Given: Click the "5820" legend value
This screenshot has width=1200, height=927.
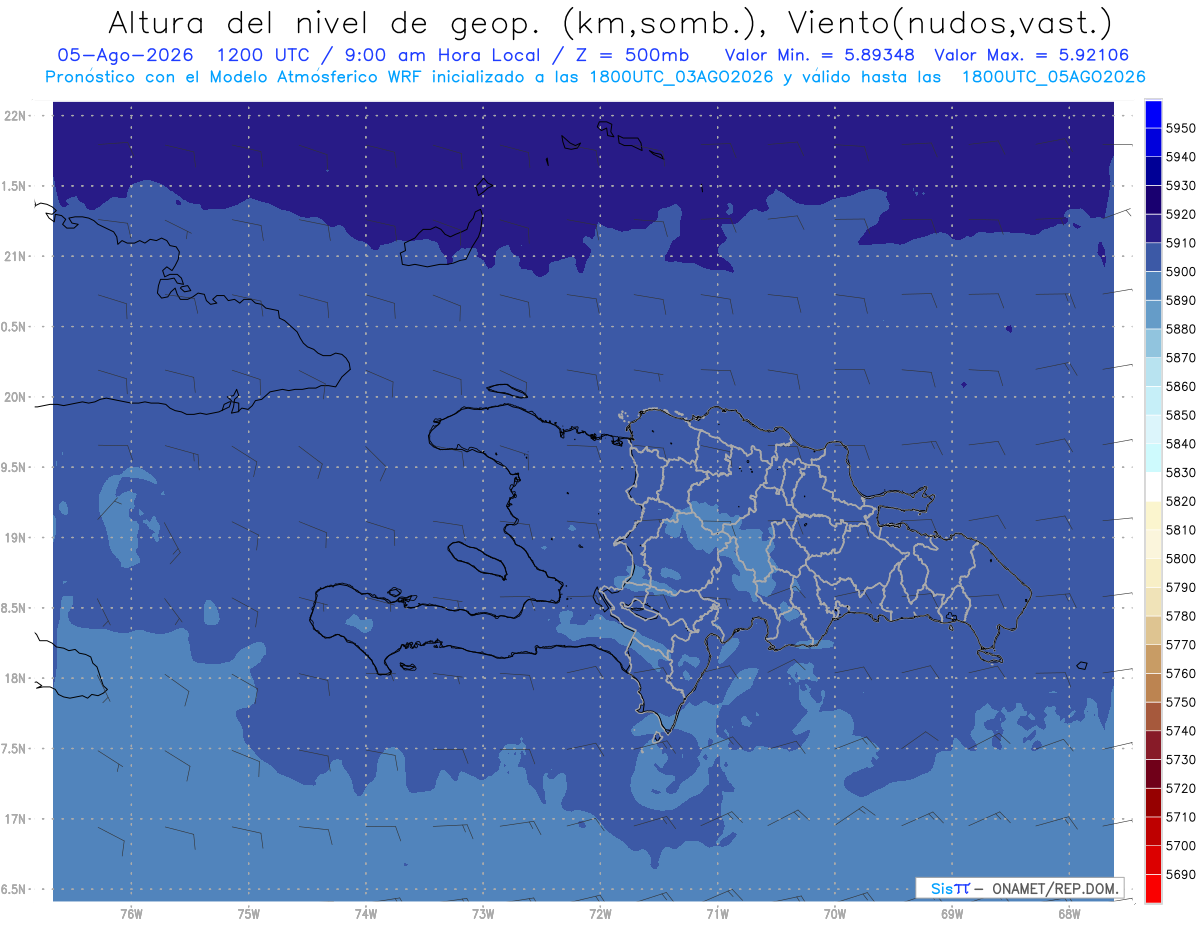Looking at the screenshot, I should [1181, 501].
